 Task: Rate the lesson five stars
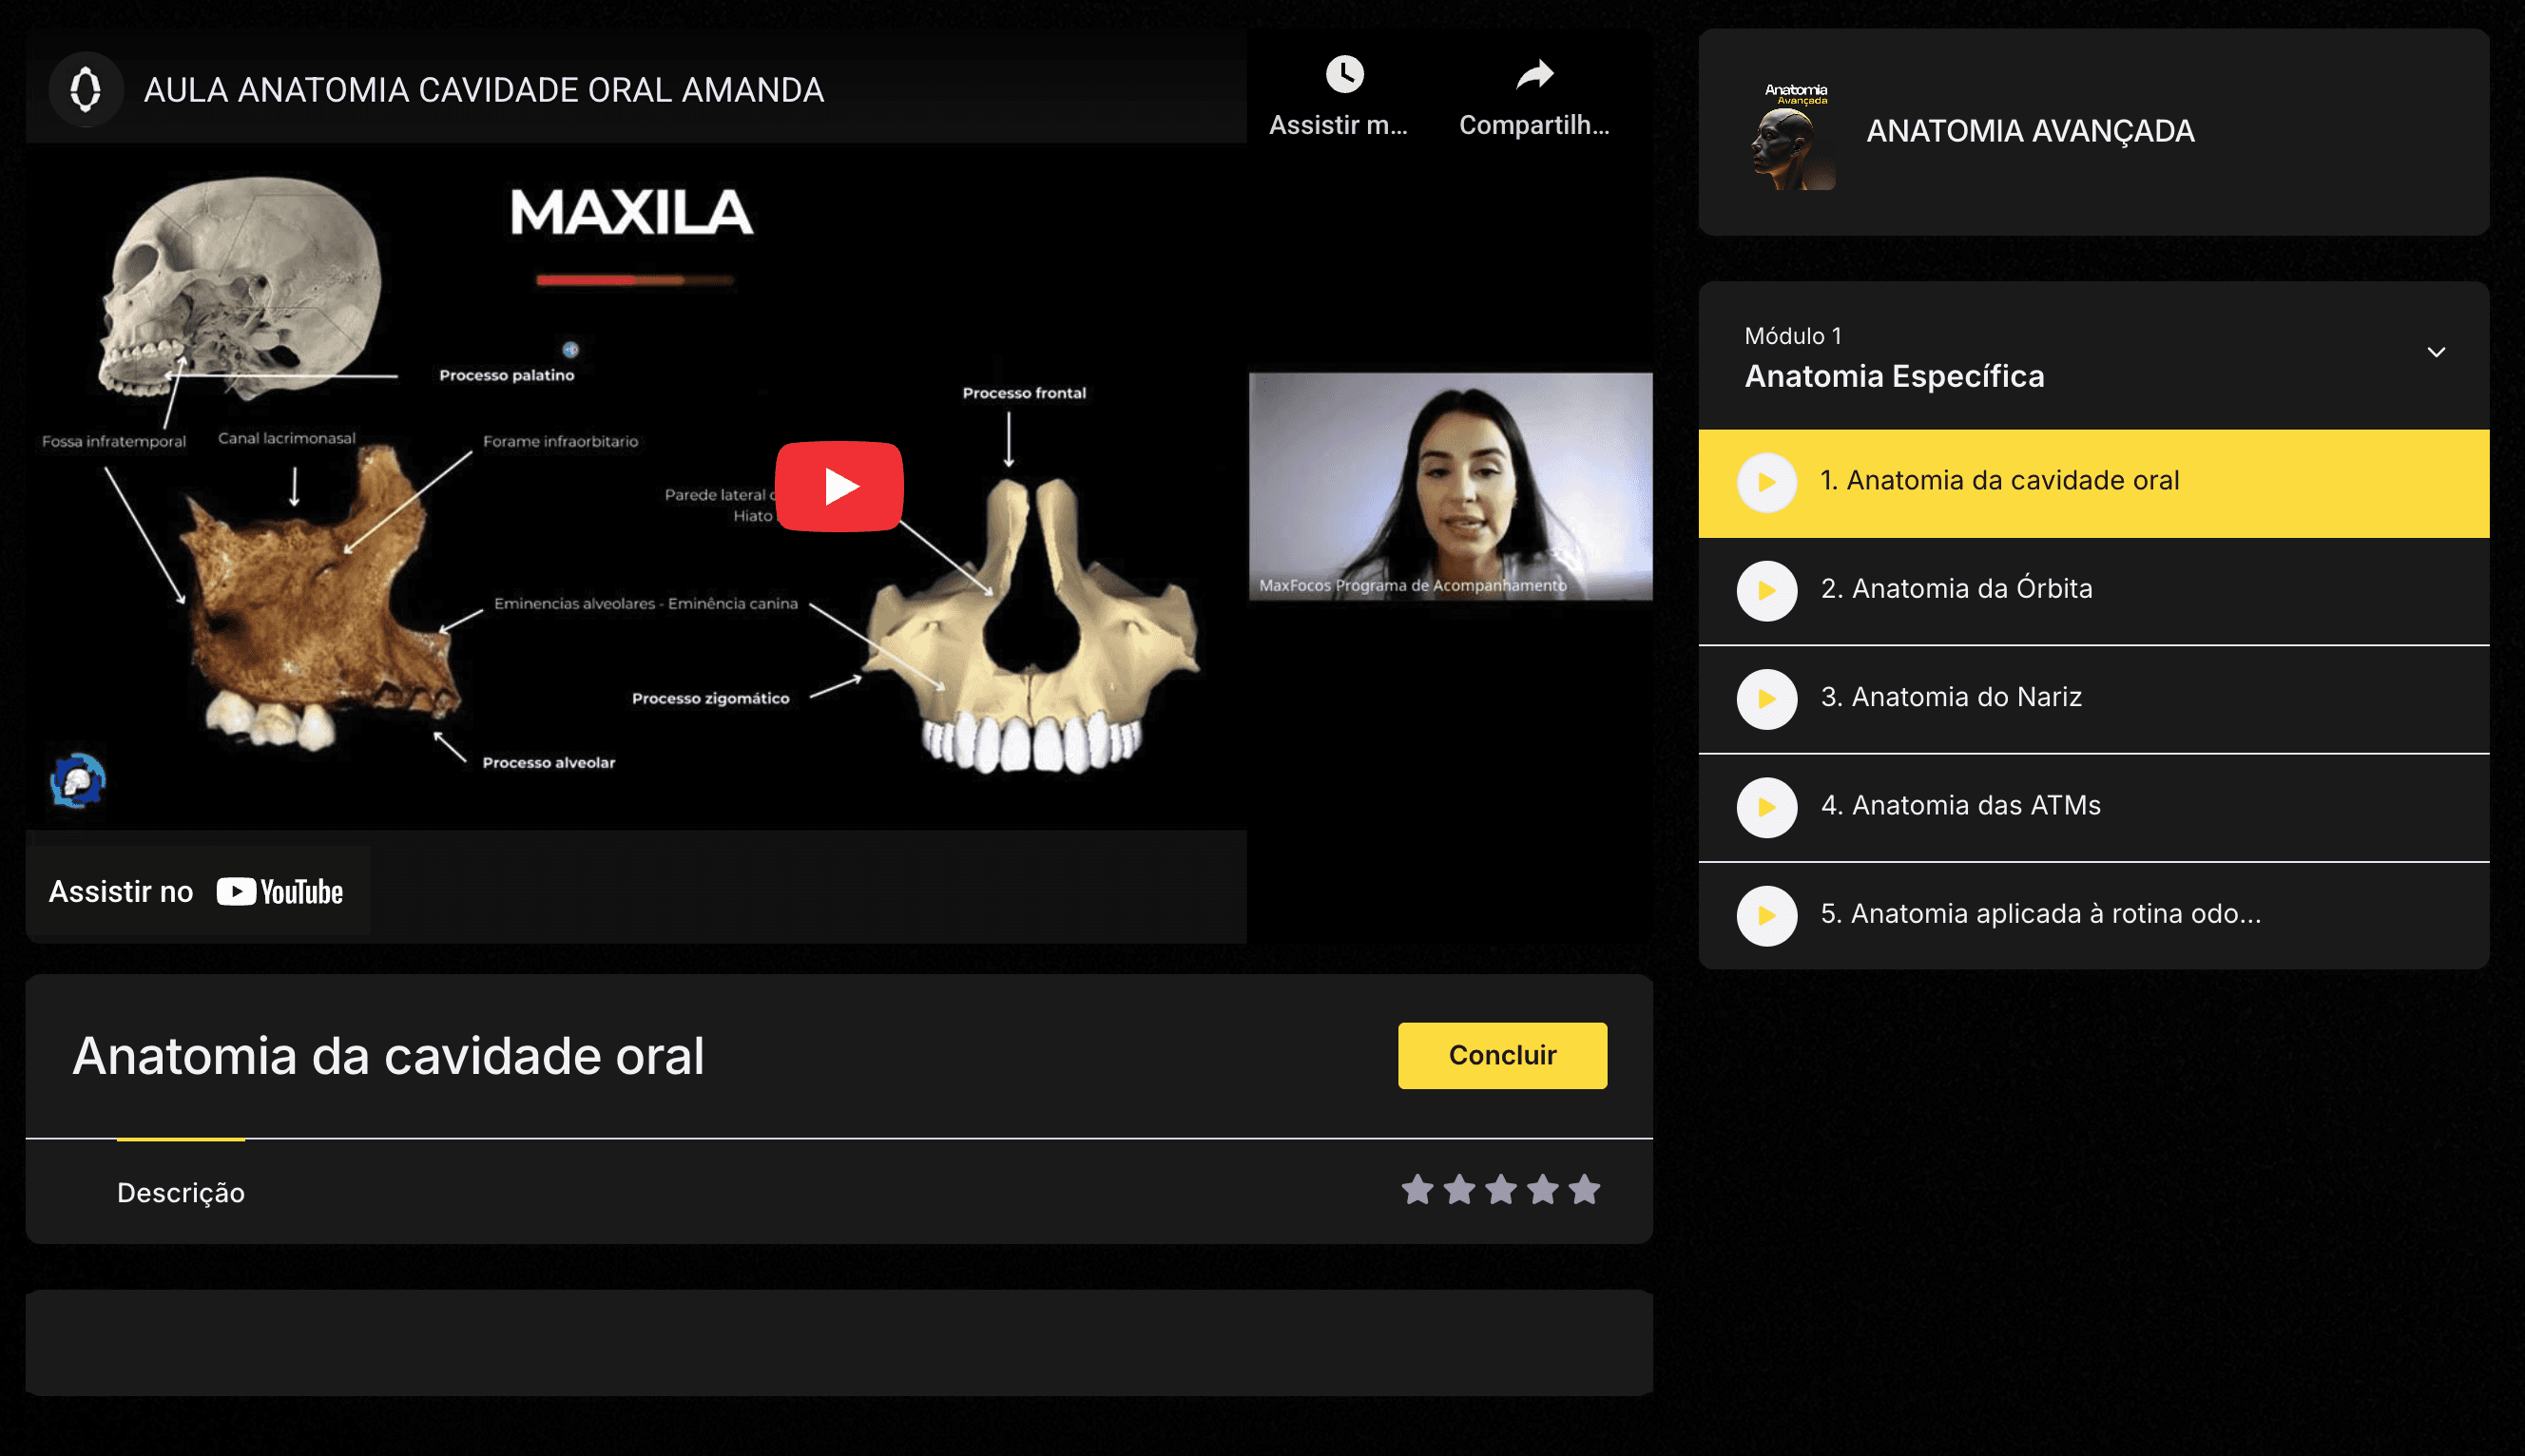(1584, 1190)
